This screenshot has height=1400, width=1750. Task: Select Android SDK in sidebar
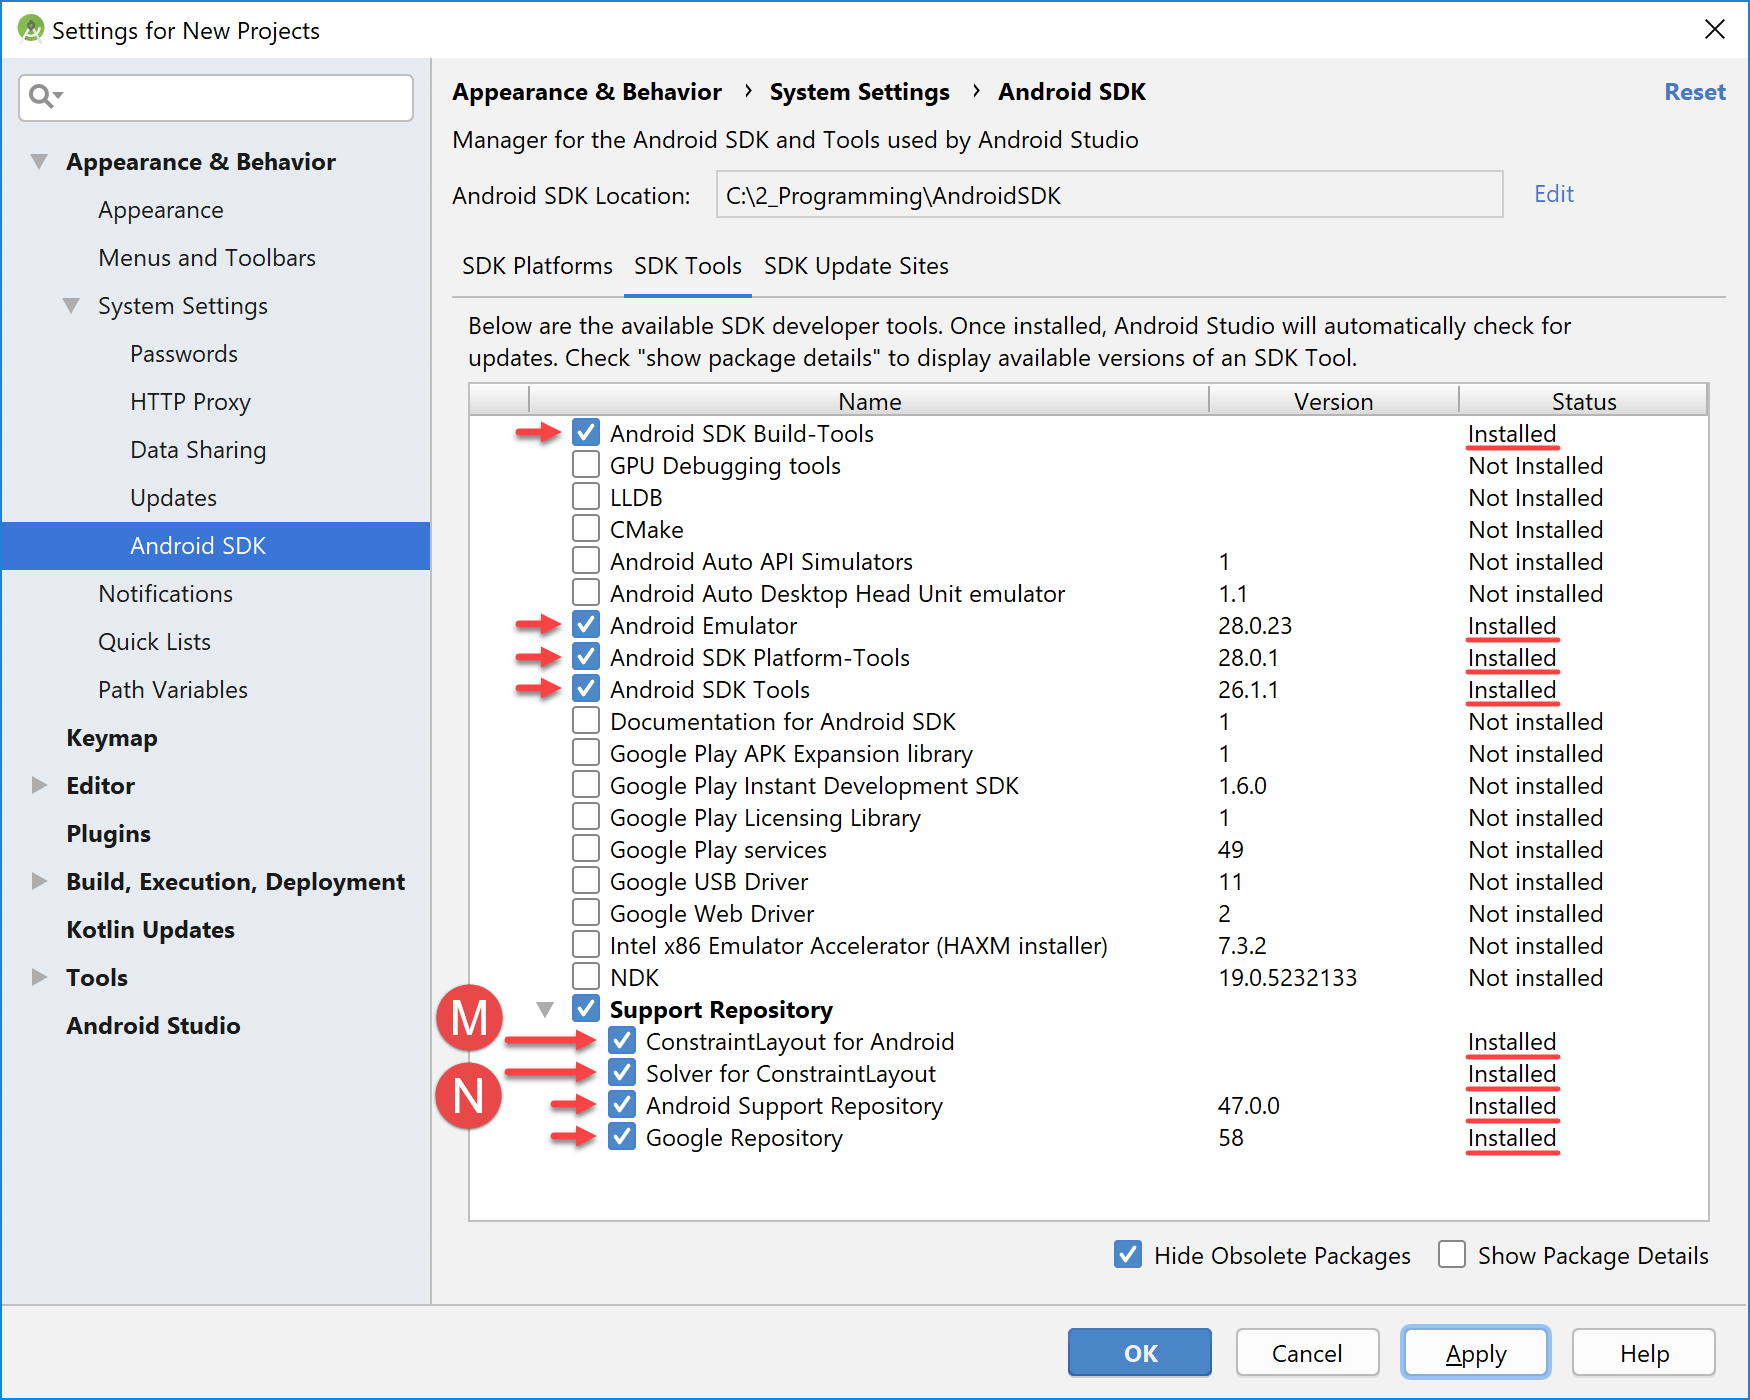pyautogui.click(x=216, y=546)
